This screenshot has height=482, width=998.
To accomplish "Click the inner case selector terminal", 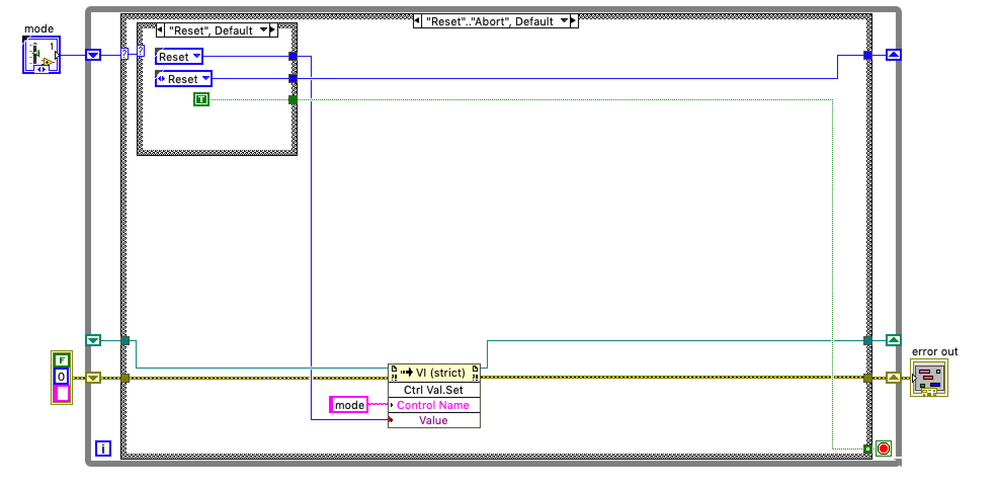I will tap(141, 52).
